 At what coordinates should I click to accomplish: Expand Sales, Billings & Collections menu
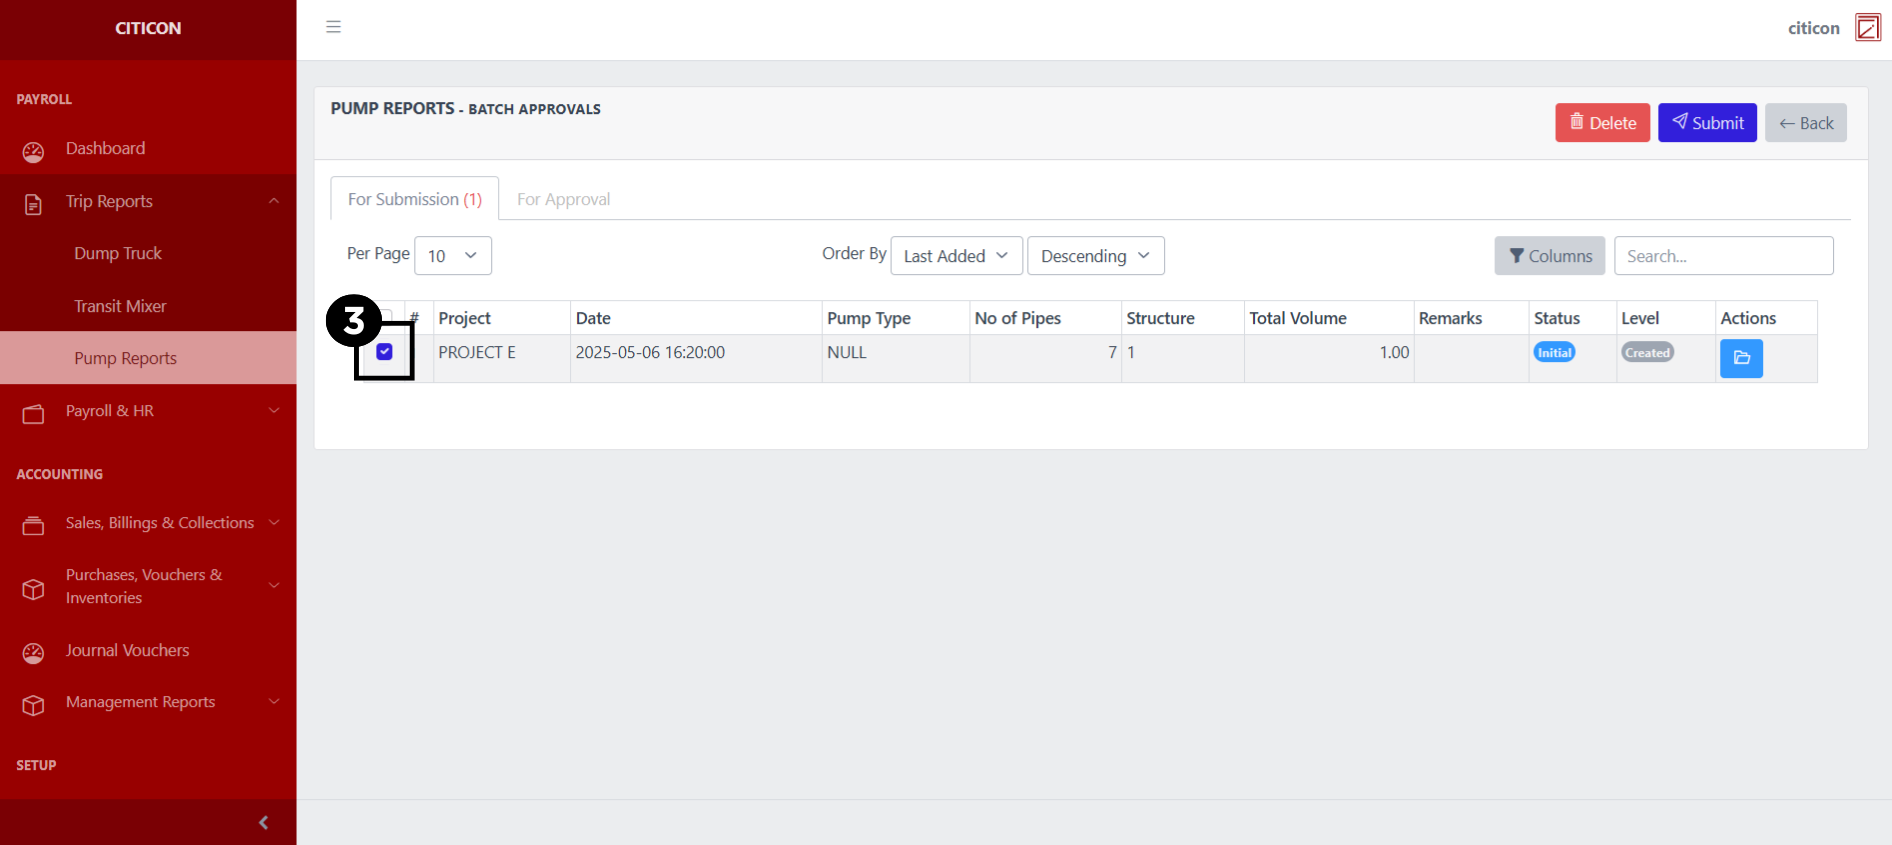tap(160, 523)
